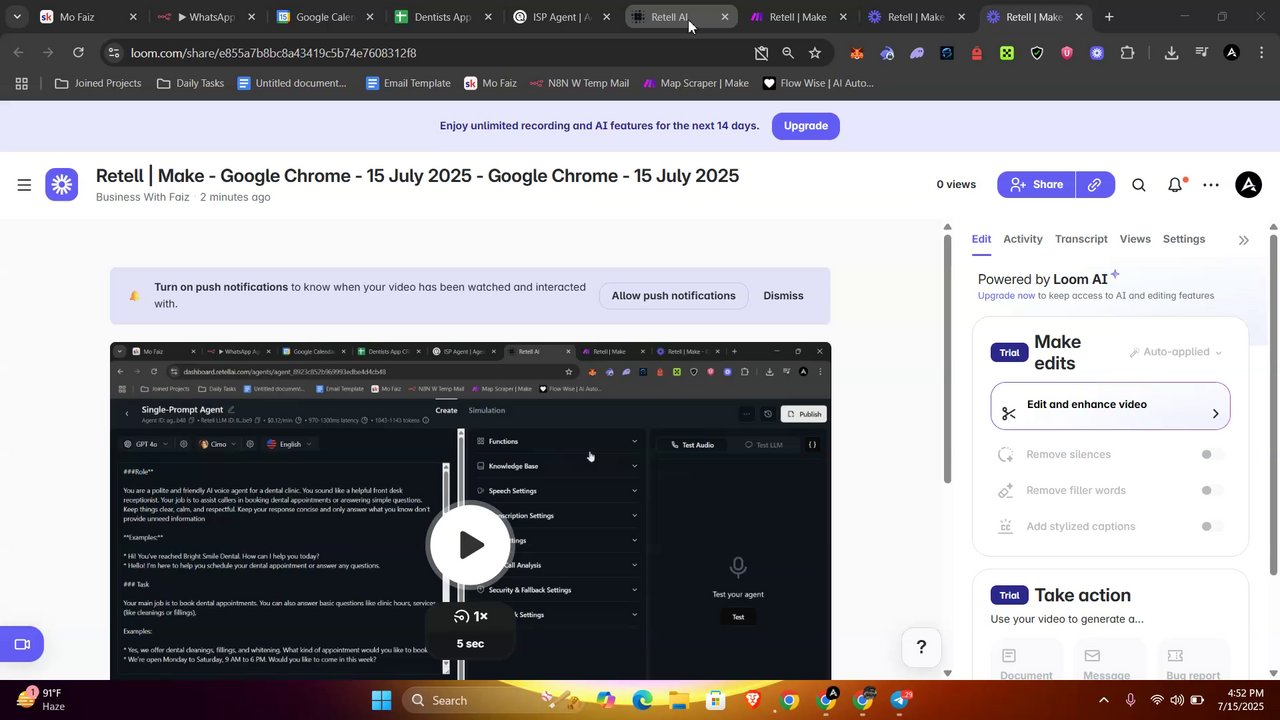Open the Auto-applied dropdown
The width and height of the screenshot is (1280, 720).
[x=1176, y=352]
